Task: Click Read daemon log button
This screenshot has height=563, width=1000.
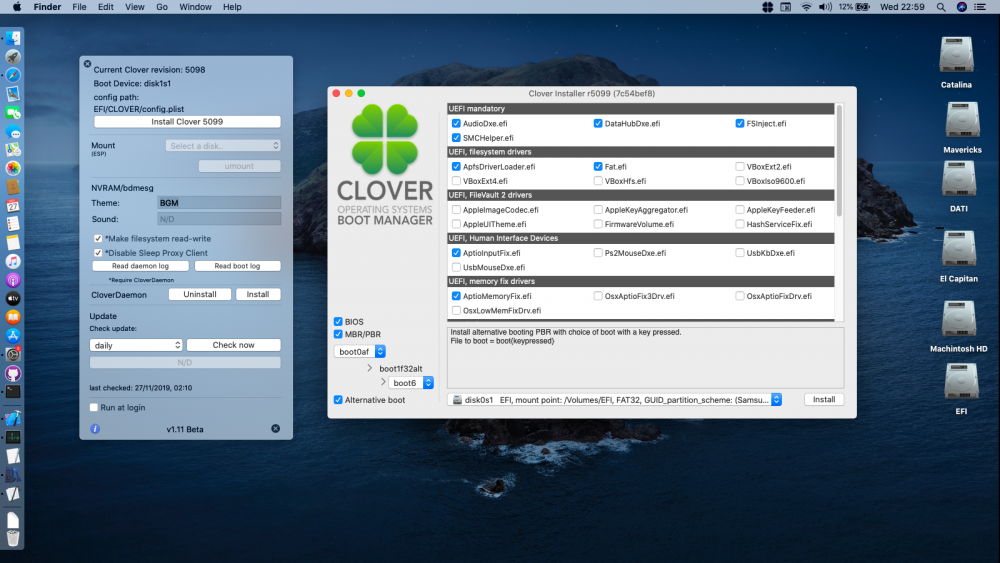Action: pos(140,266)
